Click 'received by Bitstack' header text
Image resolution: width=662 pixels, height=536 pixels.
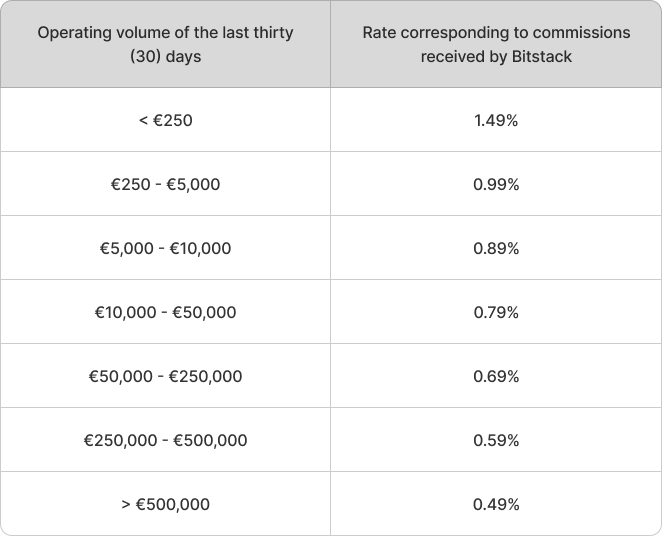tap(496, 56)
